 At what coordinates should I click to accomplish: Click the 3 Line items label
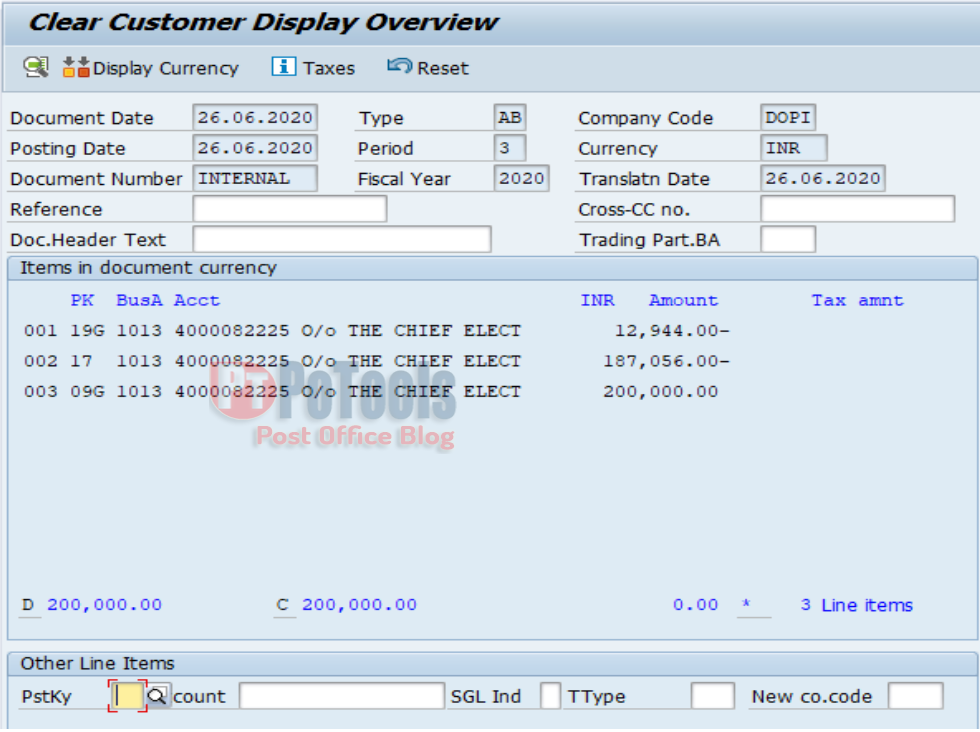tap(855, 605)
